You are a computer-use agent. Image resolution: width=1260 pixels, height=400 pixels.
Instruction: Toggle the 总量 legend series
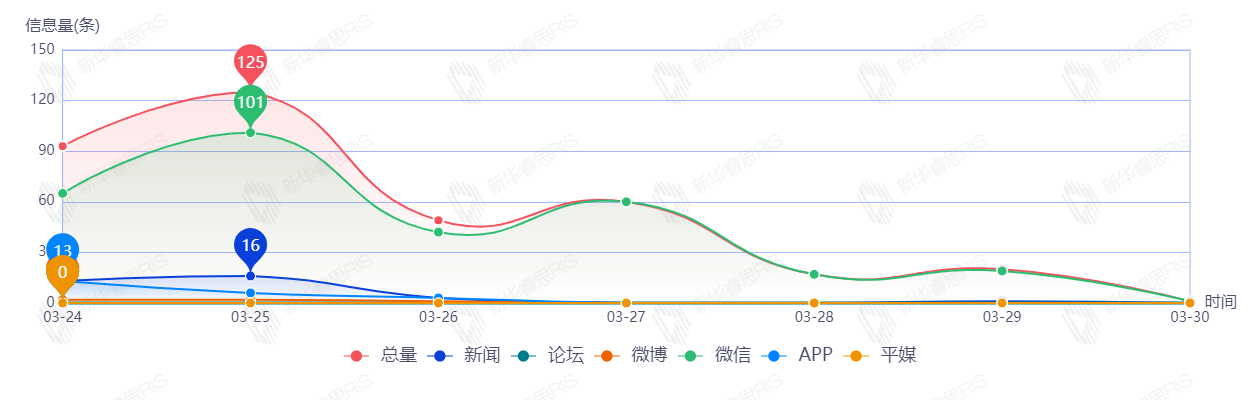[x=380, y=355]
